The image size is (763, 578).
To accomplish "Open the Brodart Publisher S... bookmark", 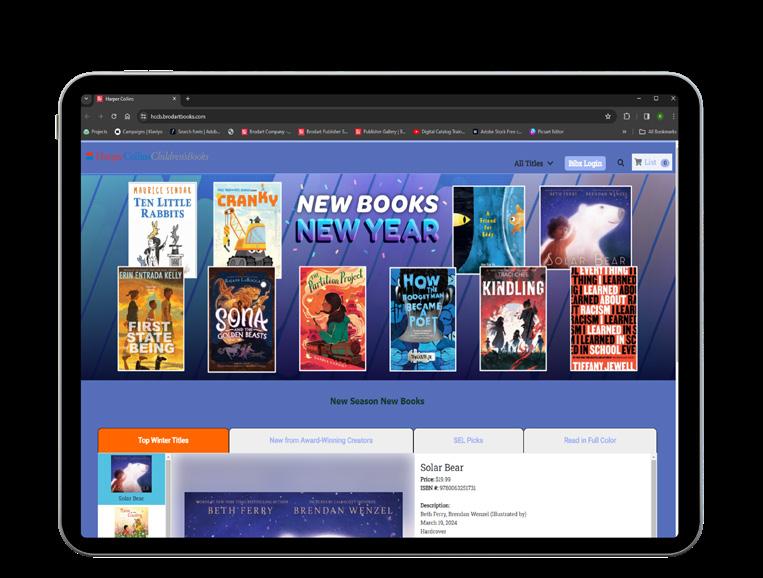I will click(x=323, y=132).
